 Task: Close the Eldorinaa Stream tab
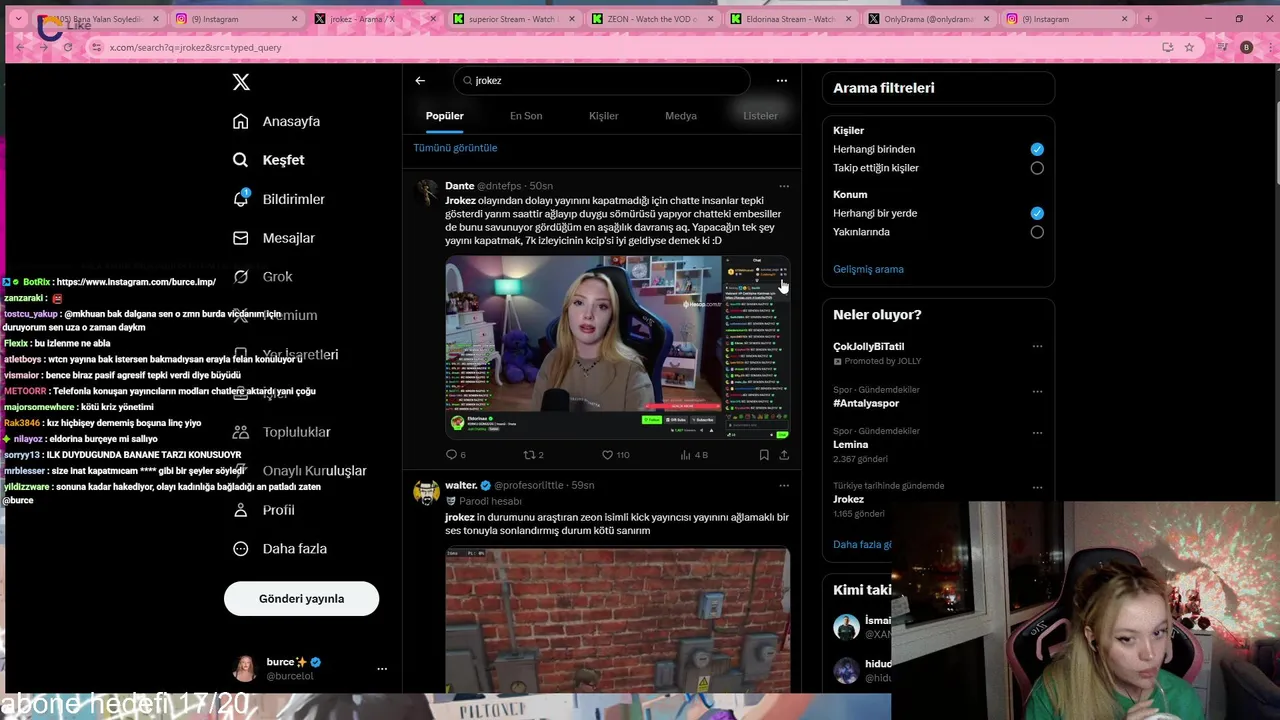847,19
